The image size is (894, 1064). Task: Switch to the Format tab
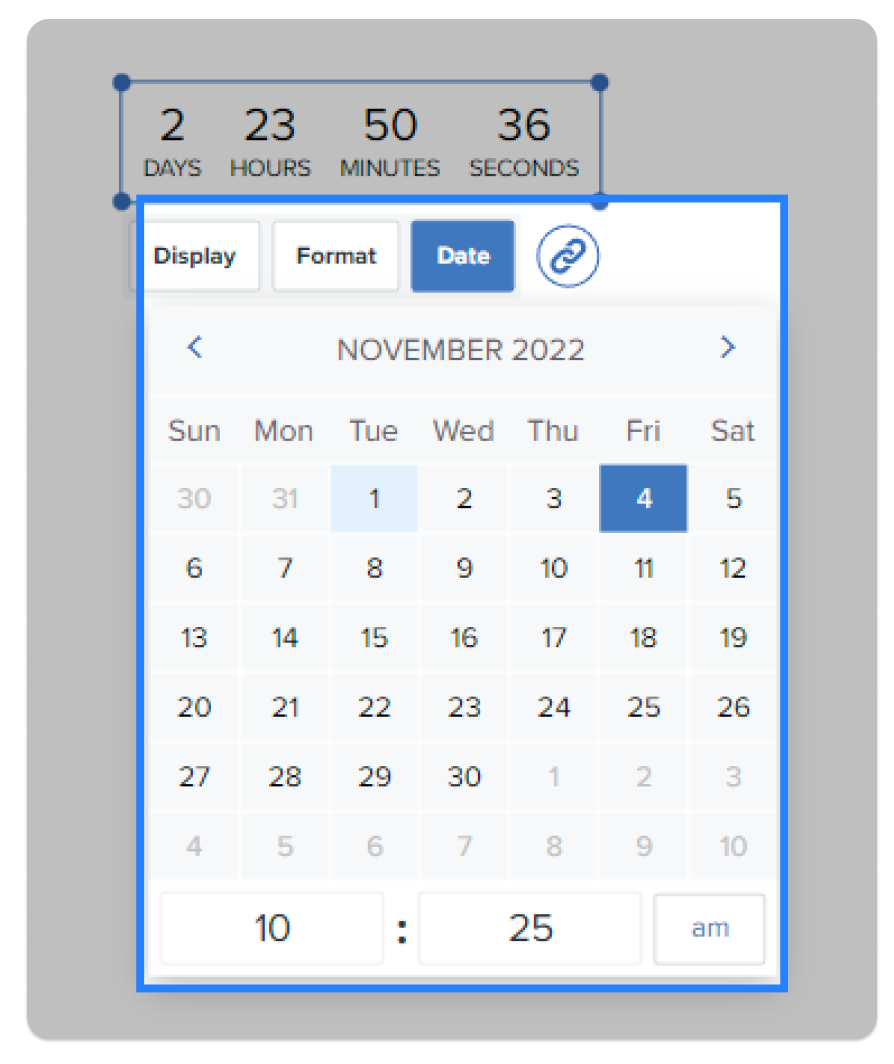(x=335, y=256)
